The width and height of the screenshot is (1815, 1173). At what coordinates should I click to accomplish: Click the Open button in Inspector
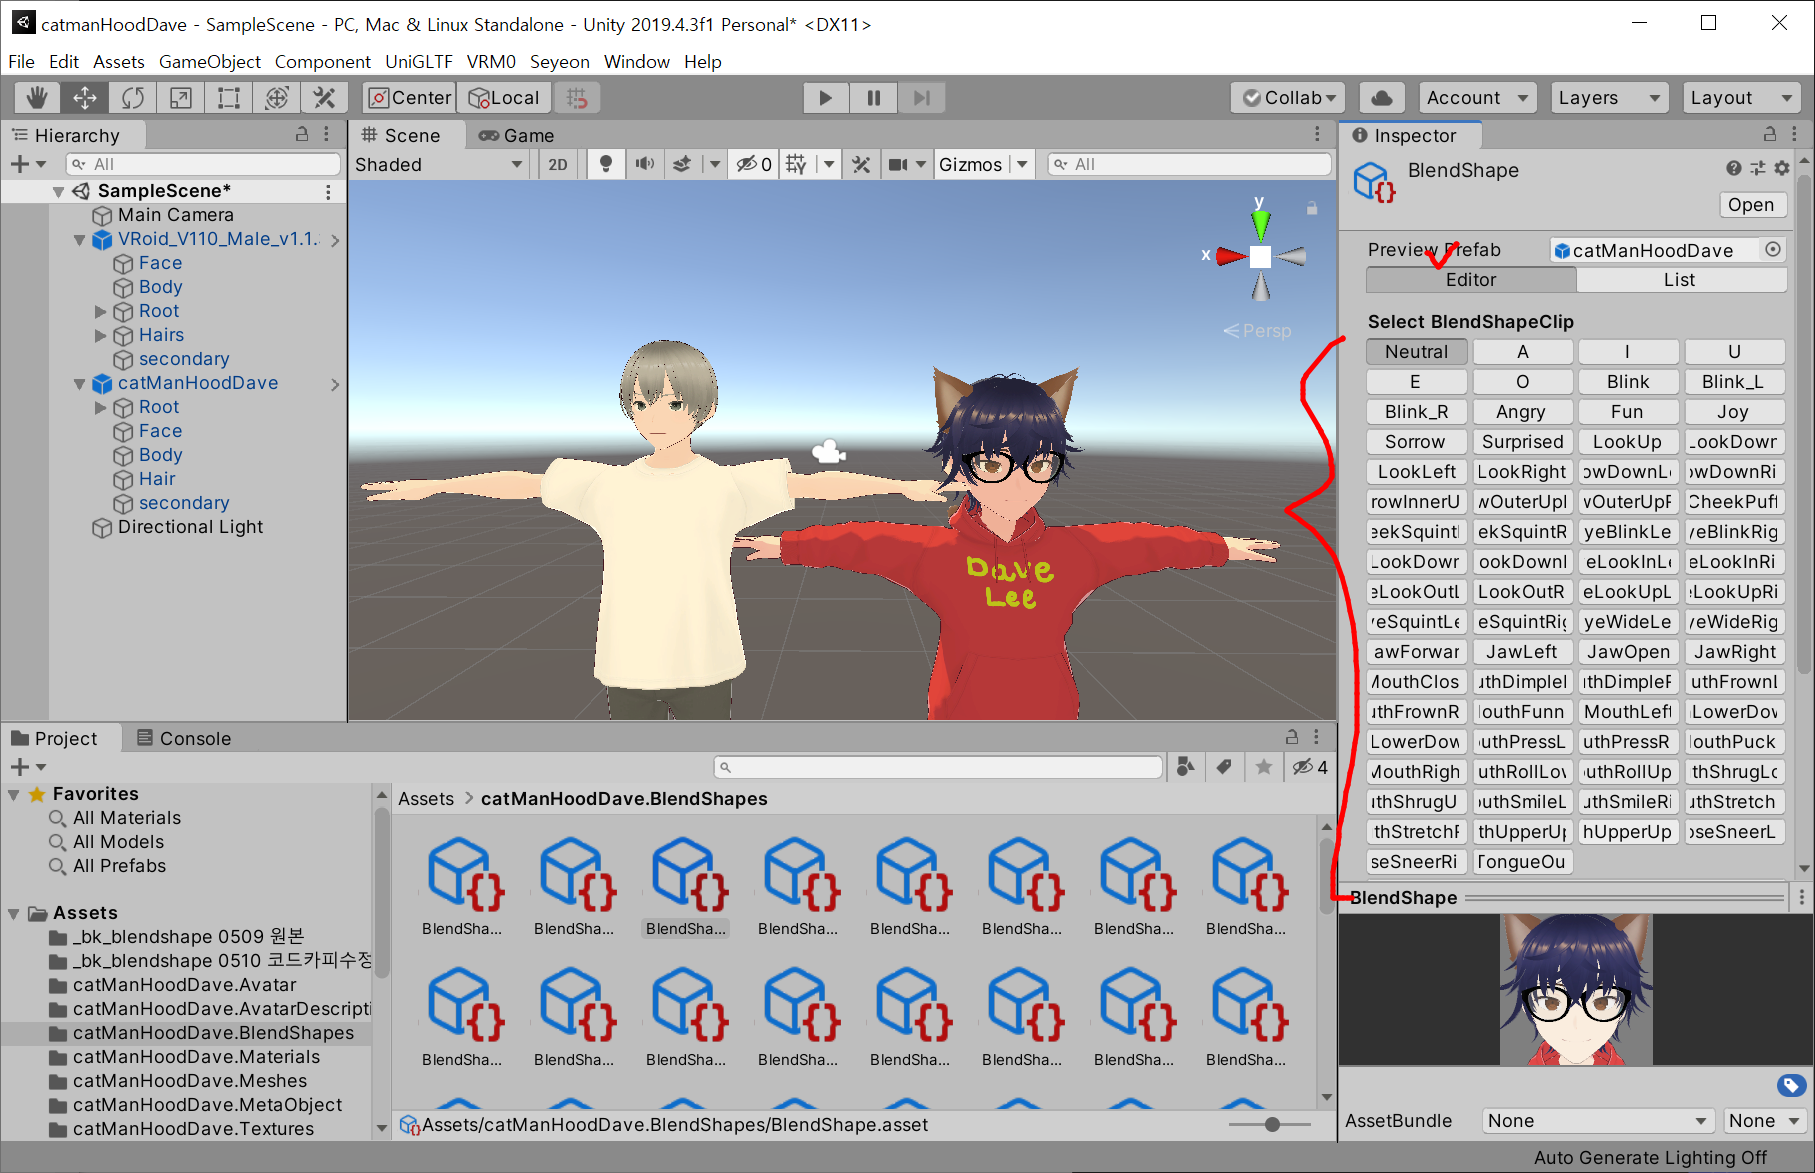click(x=1751, y=205)
